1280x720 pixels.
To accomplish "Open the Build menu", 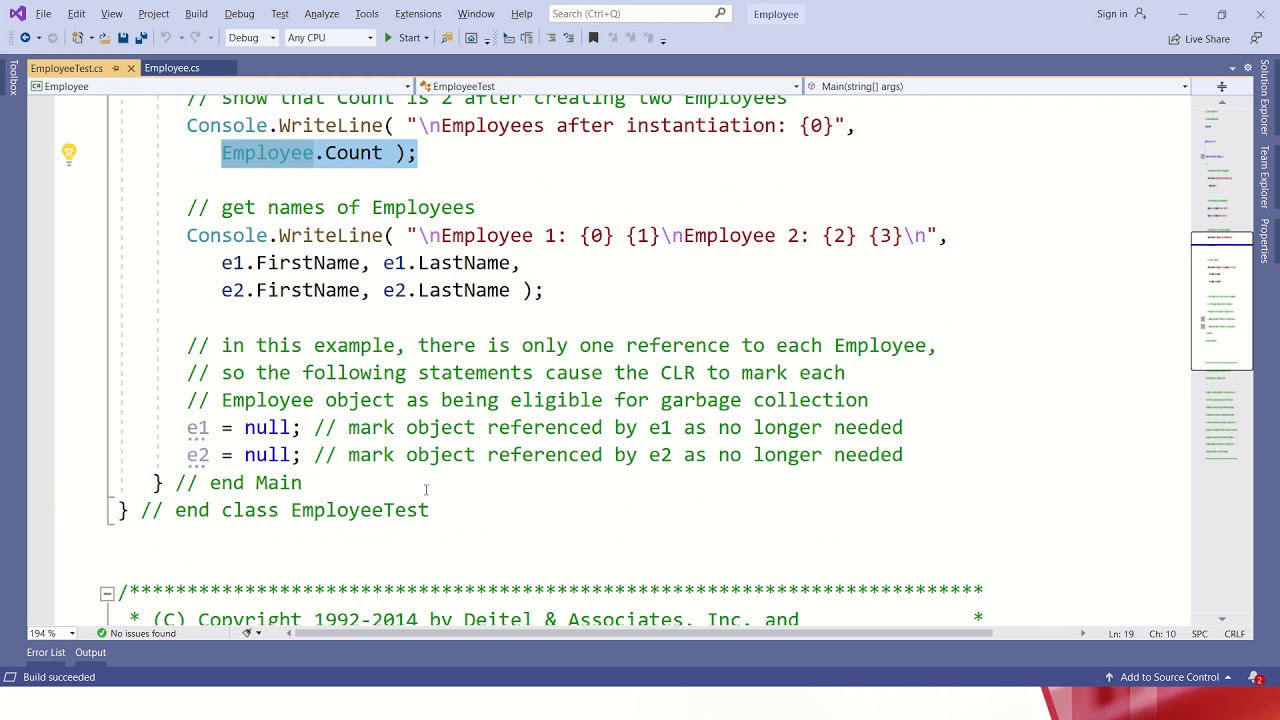I will tap(196, 14).
